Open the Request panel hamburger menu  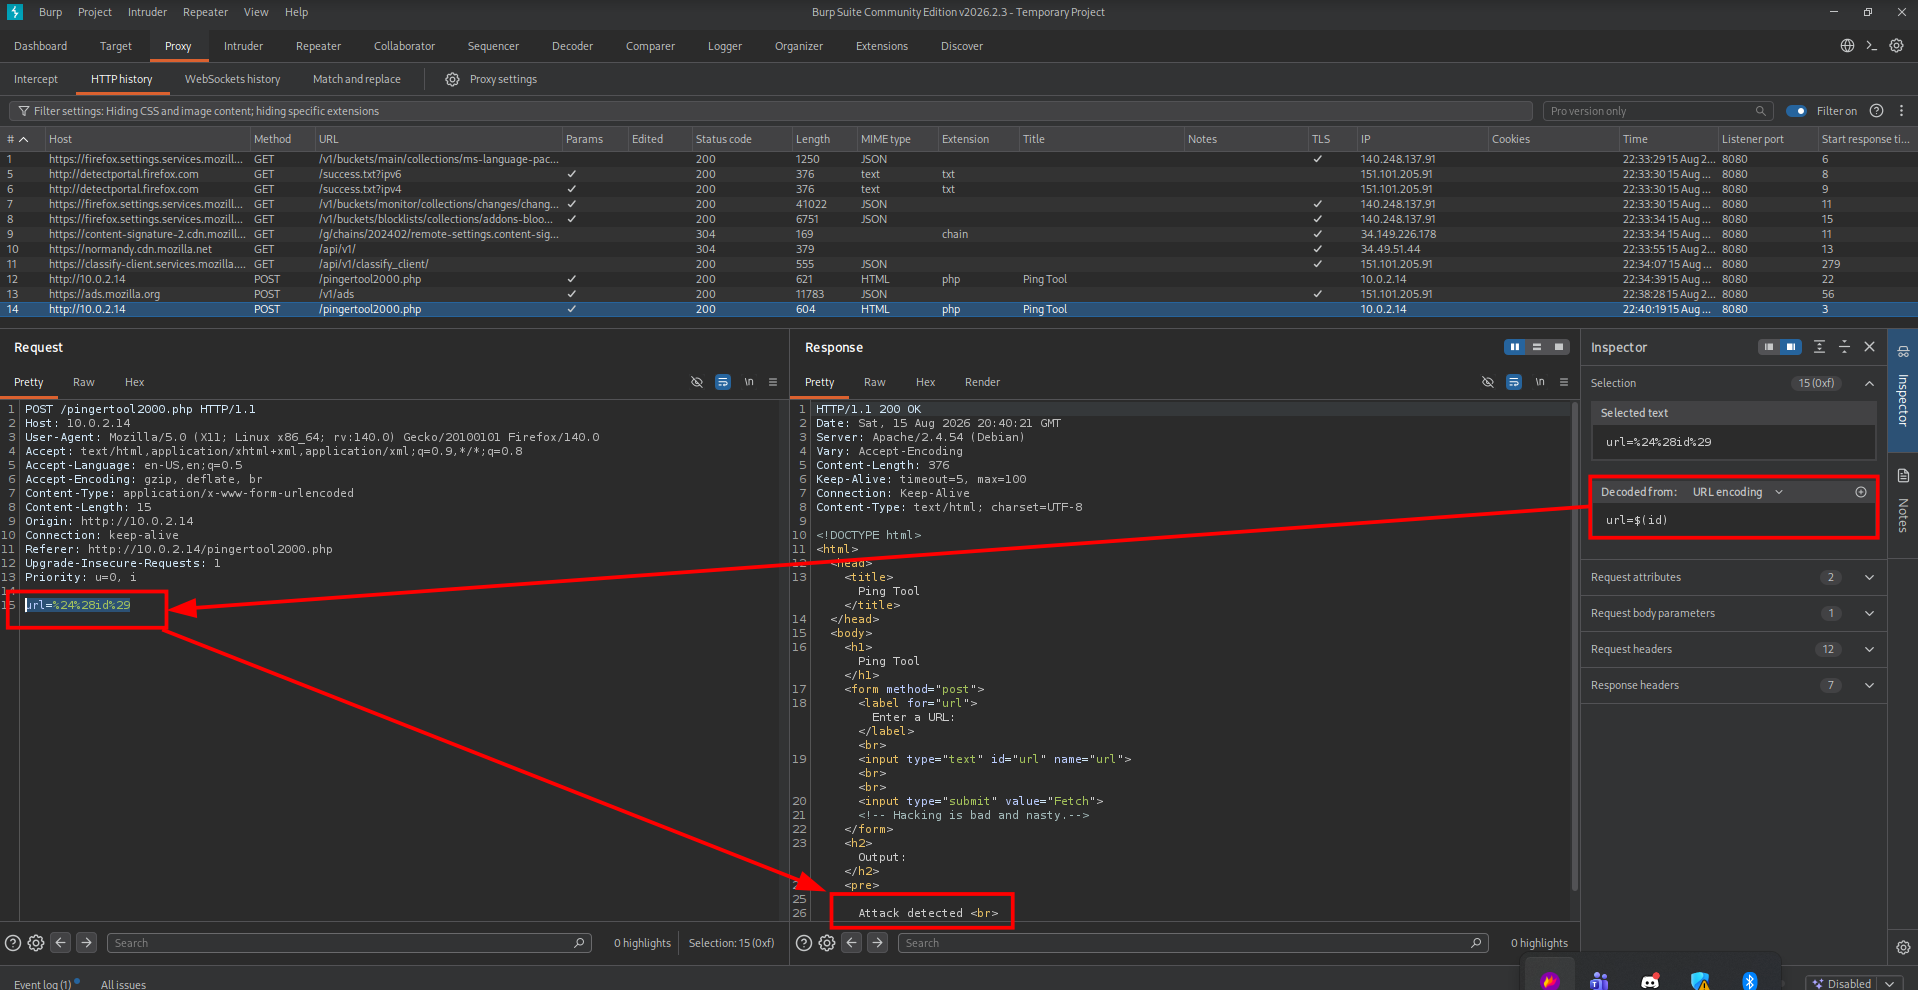[x=773, y=382]
